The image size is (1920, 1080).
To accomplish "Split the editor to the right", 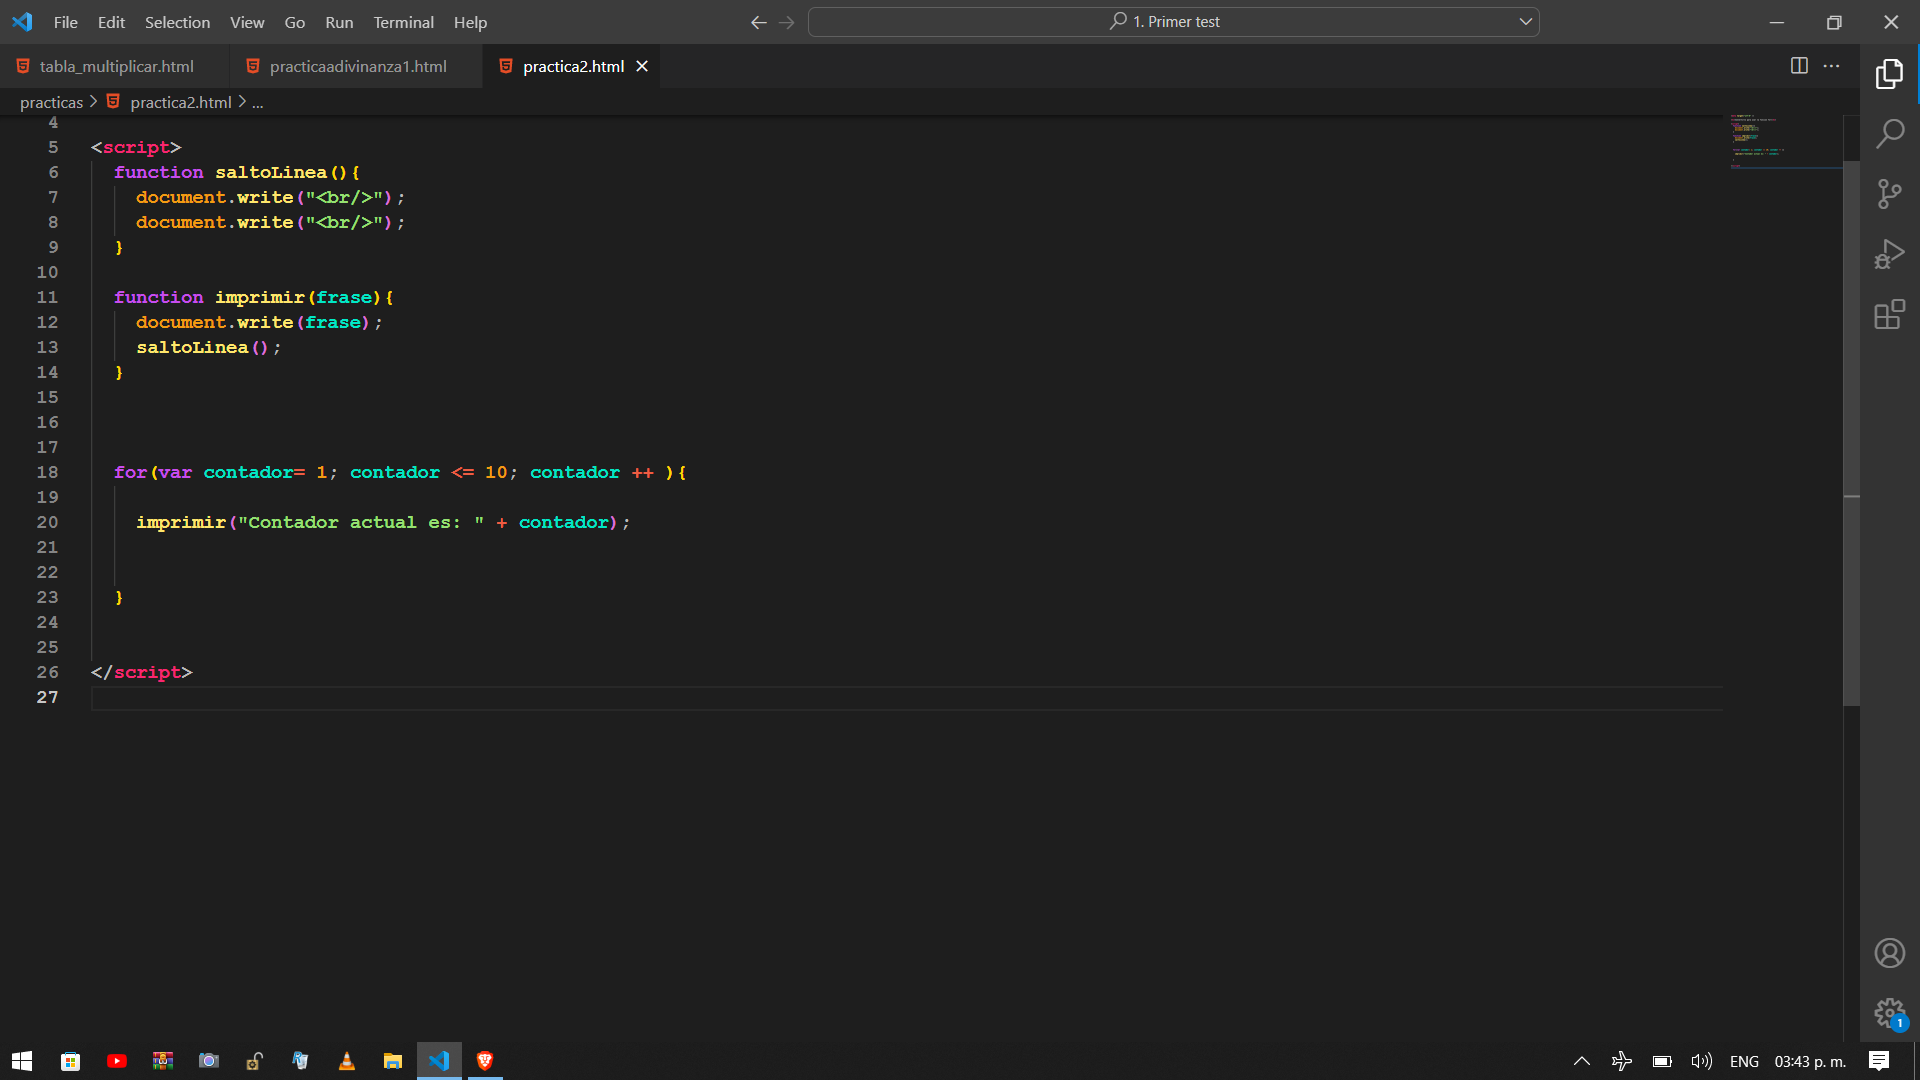I will 1799,66.
